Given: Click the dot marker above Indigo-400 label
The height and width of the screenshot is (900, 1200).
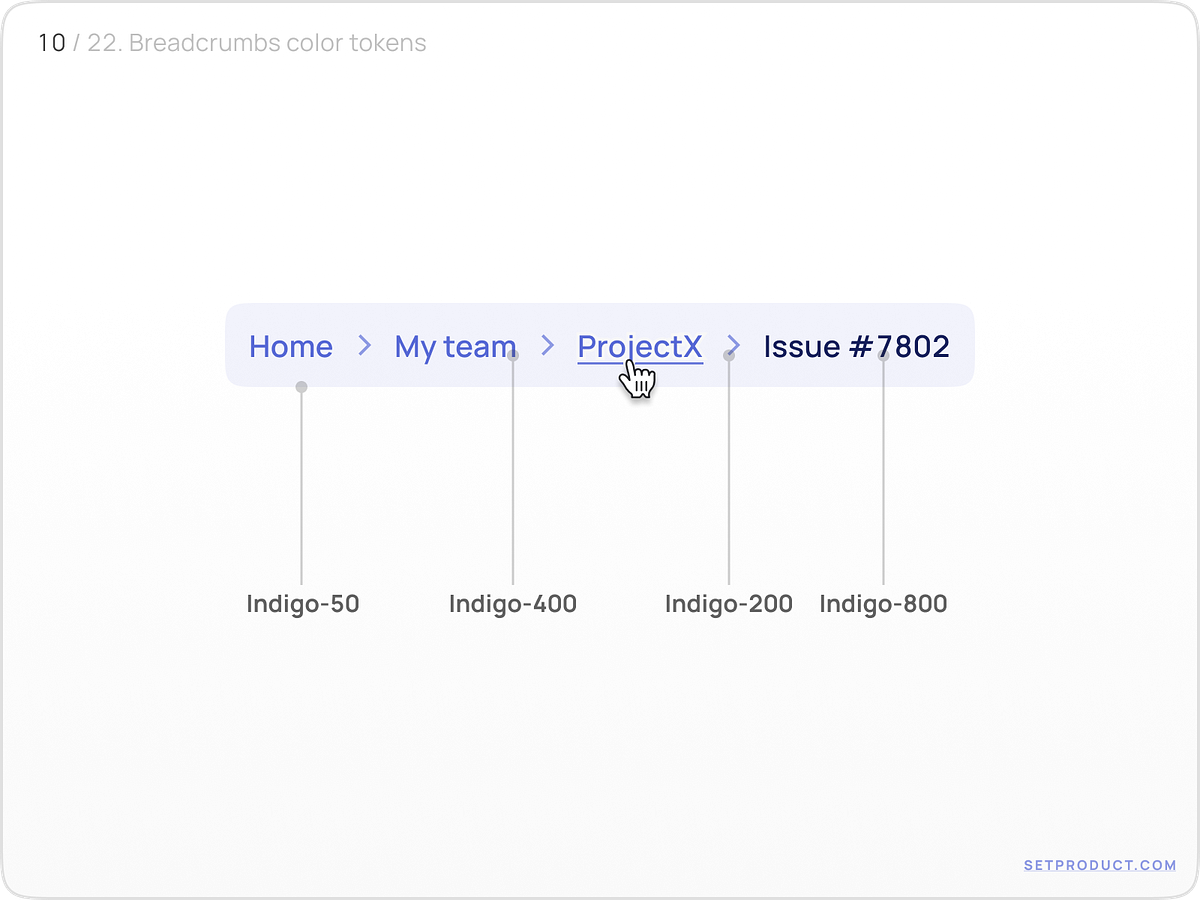Looking at the screenshot, I should tap(513, 357).
